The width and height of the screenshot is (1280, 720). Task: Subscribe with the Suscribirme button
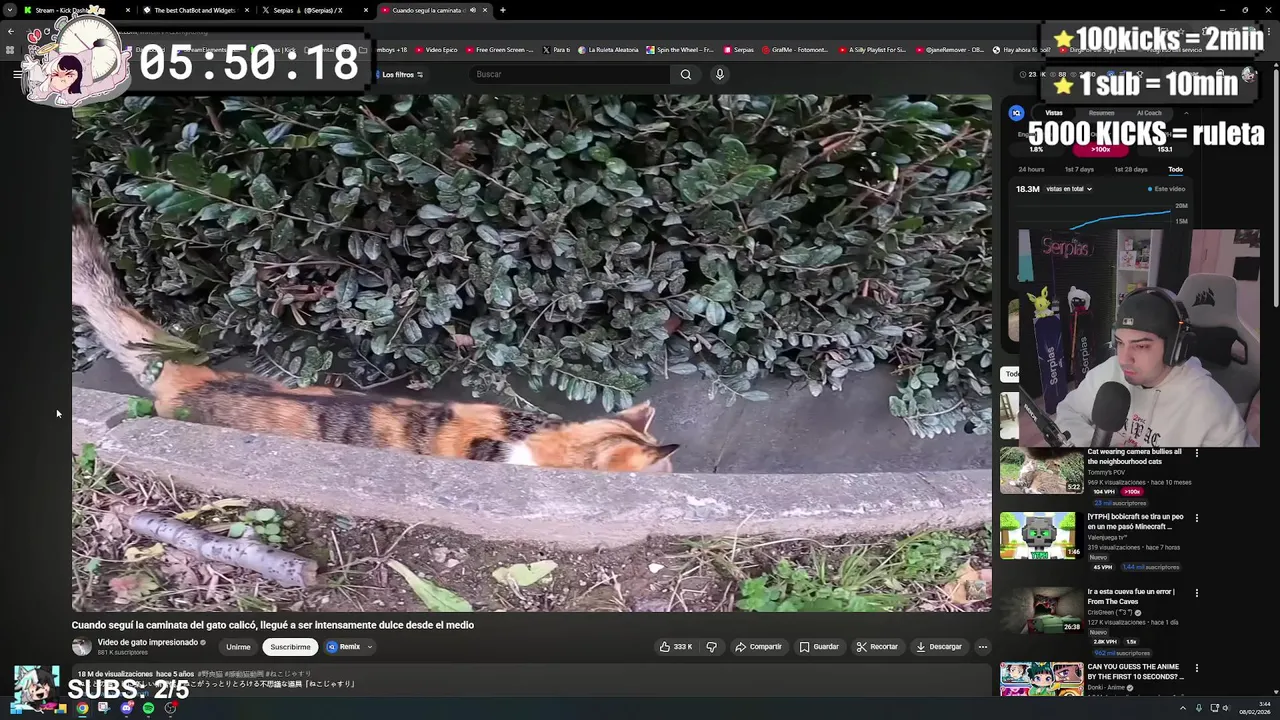click(x=290, y=647)
